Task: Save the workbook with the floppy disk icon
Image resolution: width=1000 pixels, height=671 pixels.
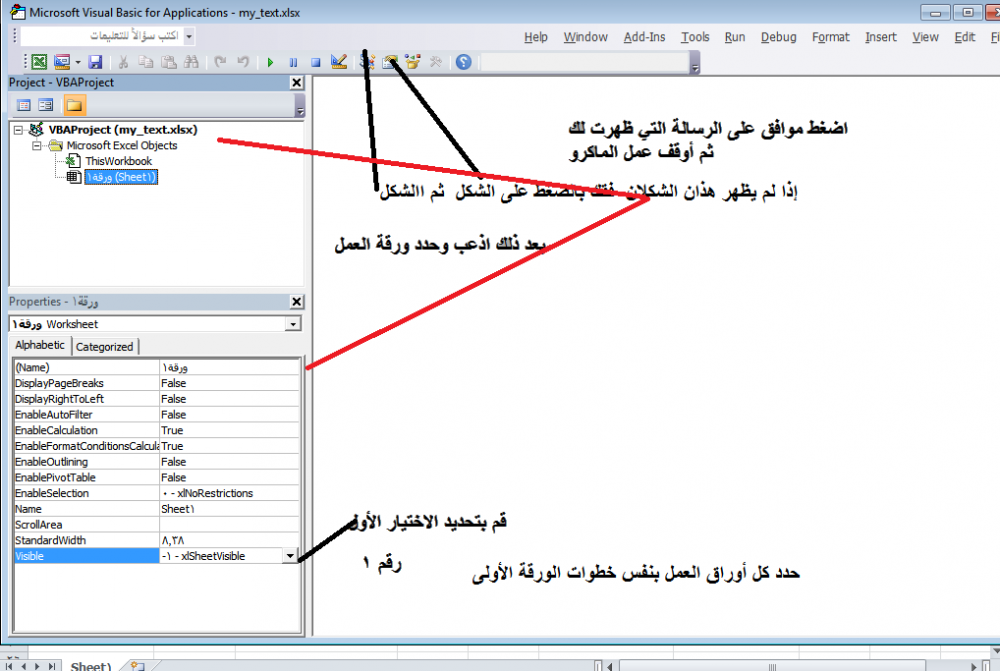Action: [95, 62]
